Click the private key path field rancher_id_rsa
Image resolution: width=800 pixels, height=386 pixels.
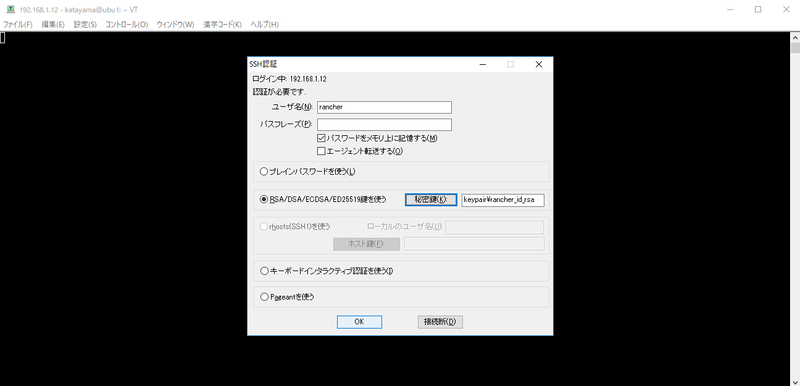503,200
